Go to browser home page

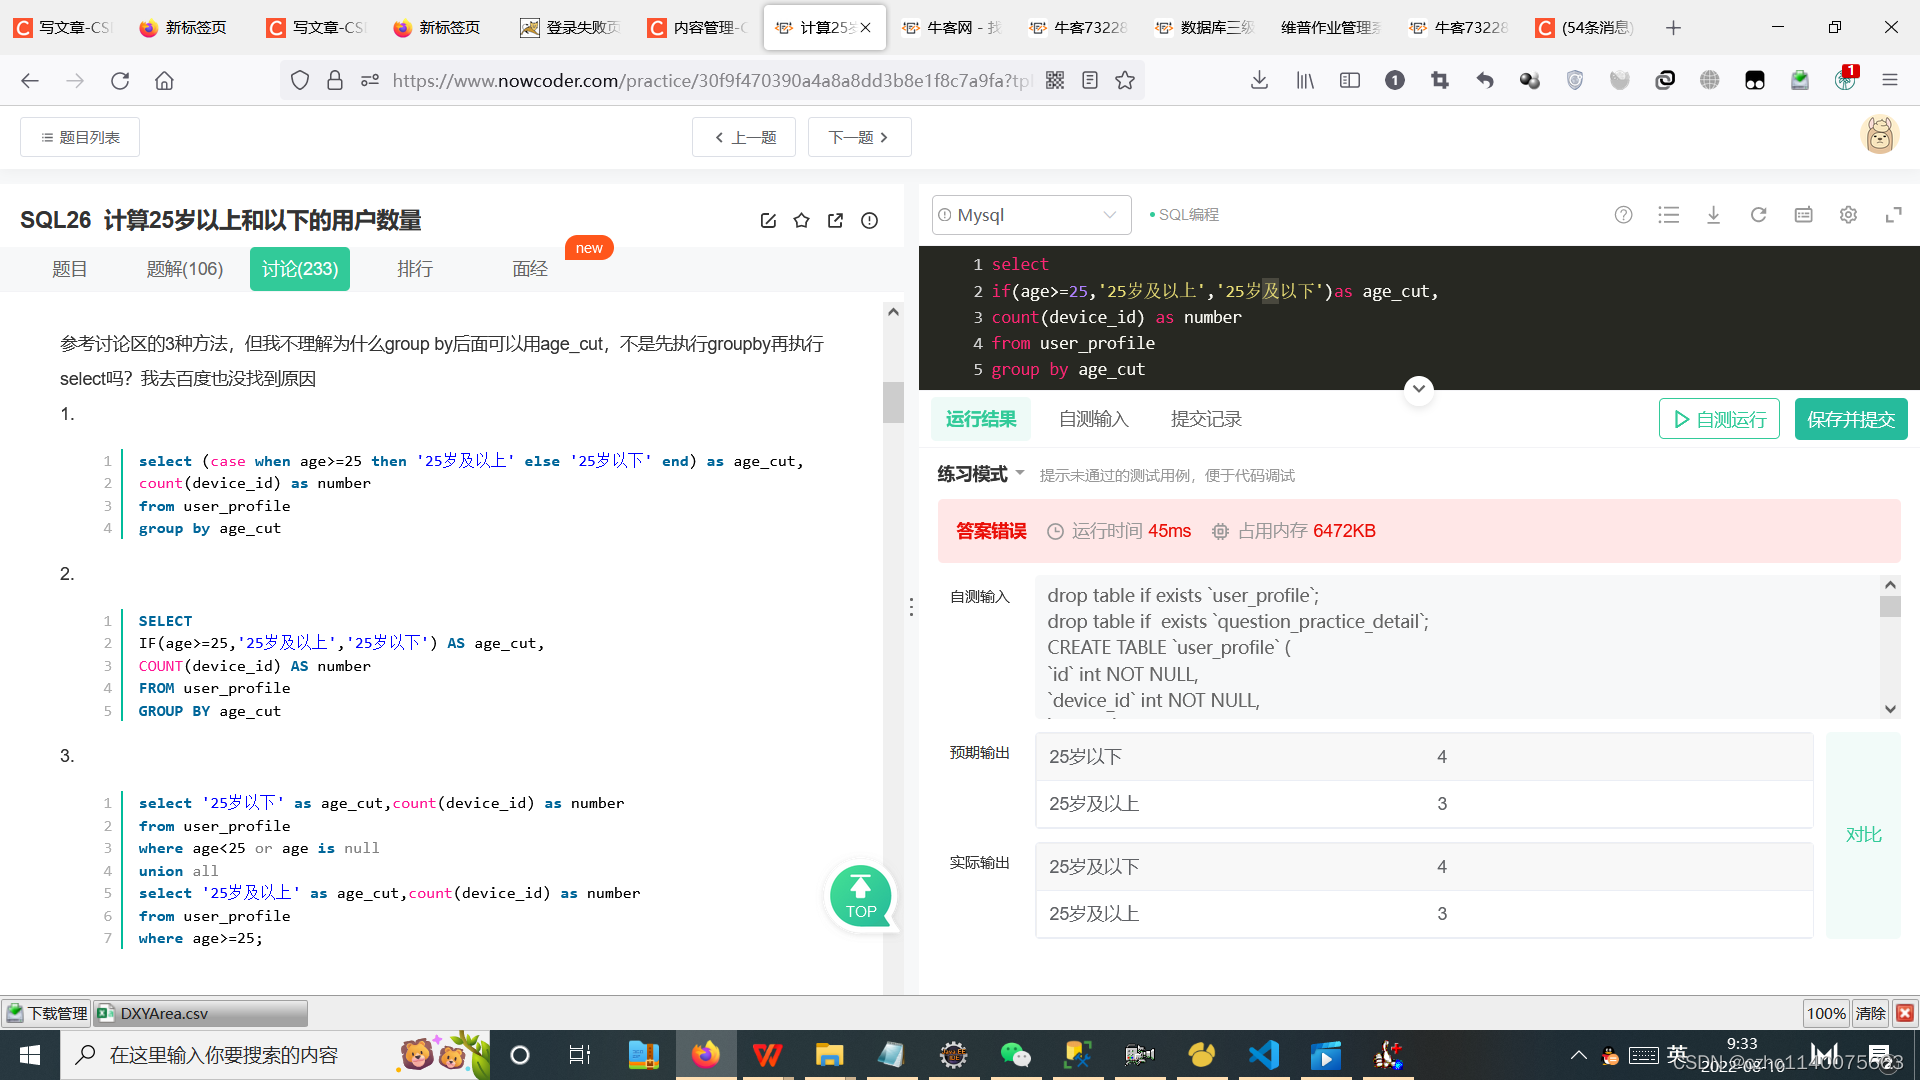[x=164, y=81]
